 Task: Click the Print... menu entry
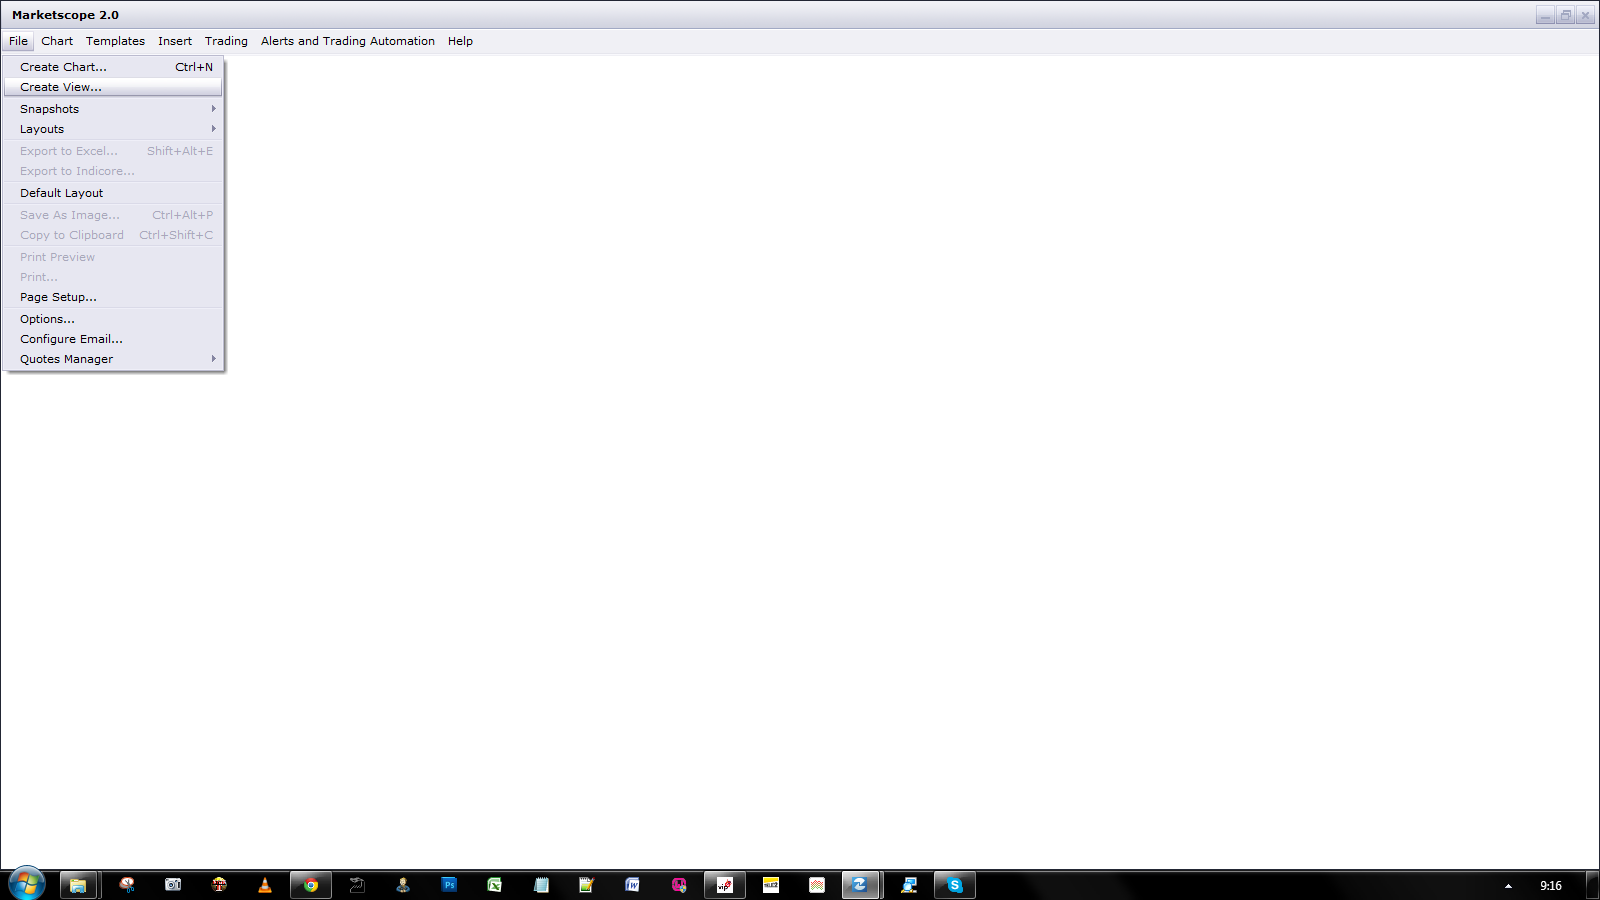[x=113, y=277]
